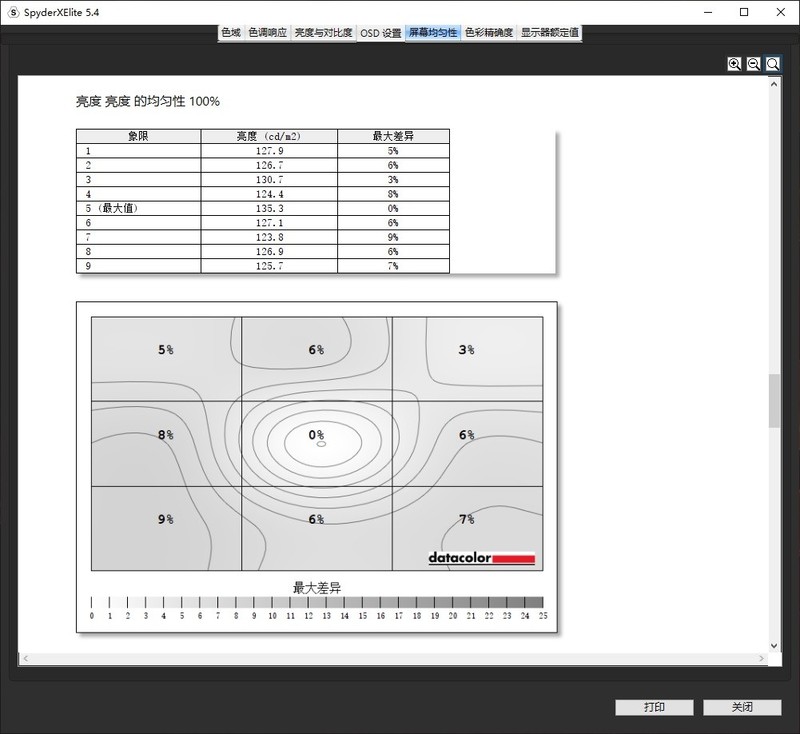Click the 125.7 brightness cell
Screen dimensions: 800x734
269,266
